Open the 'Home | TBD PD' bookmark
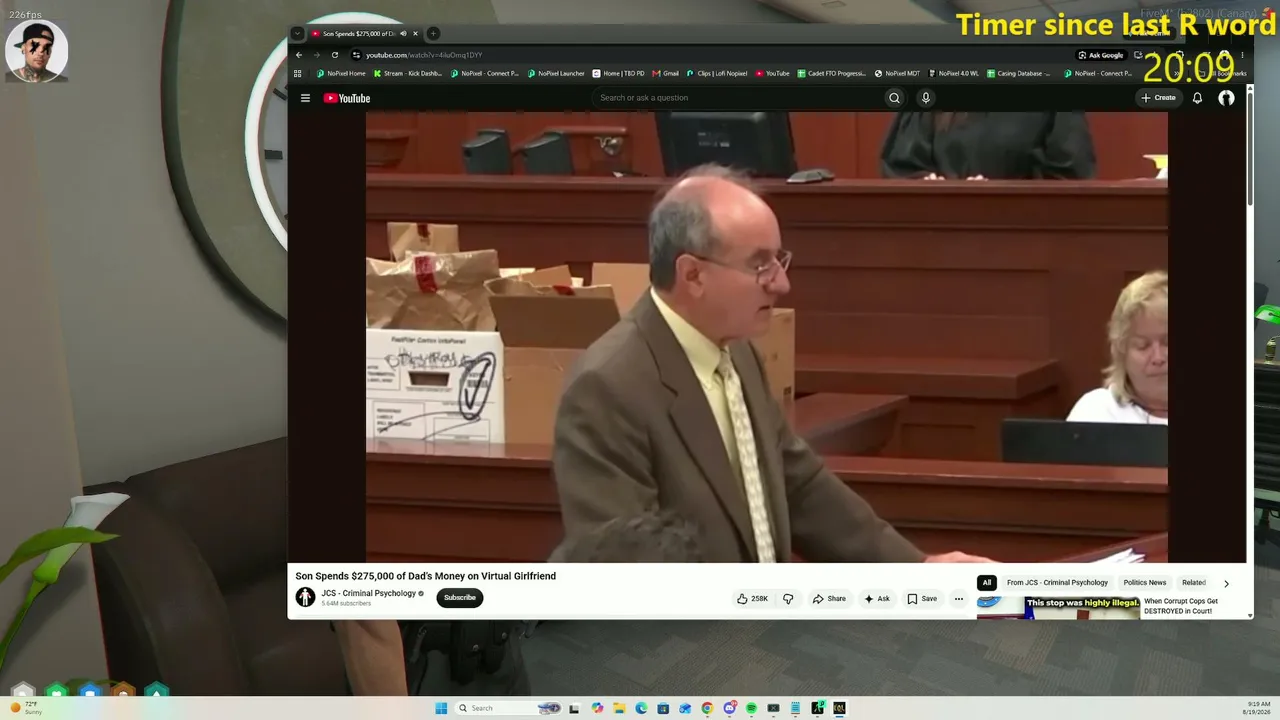The width and height of the screenshot is (1280, 720). tap(619, 73)
